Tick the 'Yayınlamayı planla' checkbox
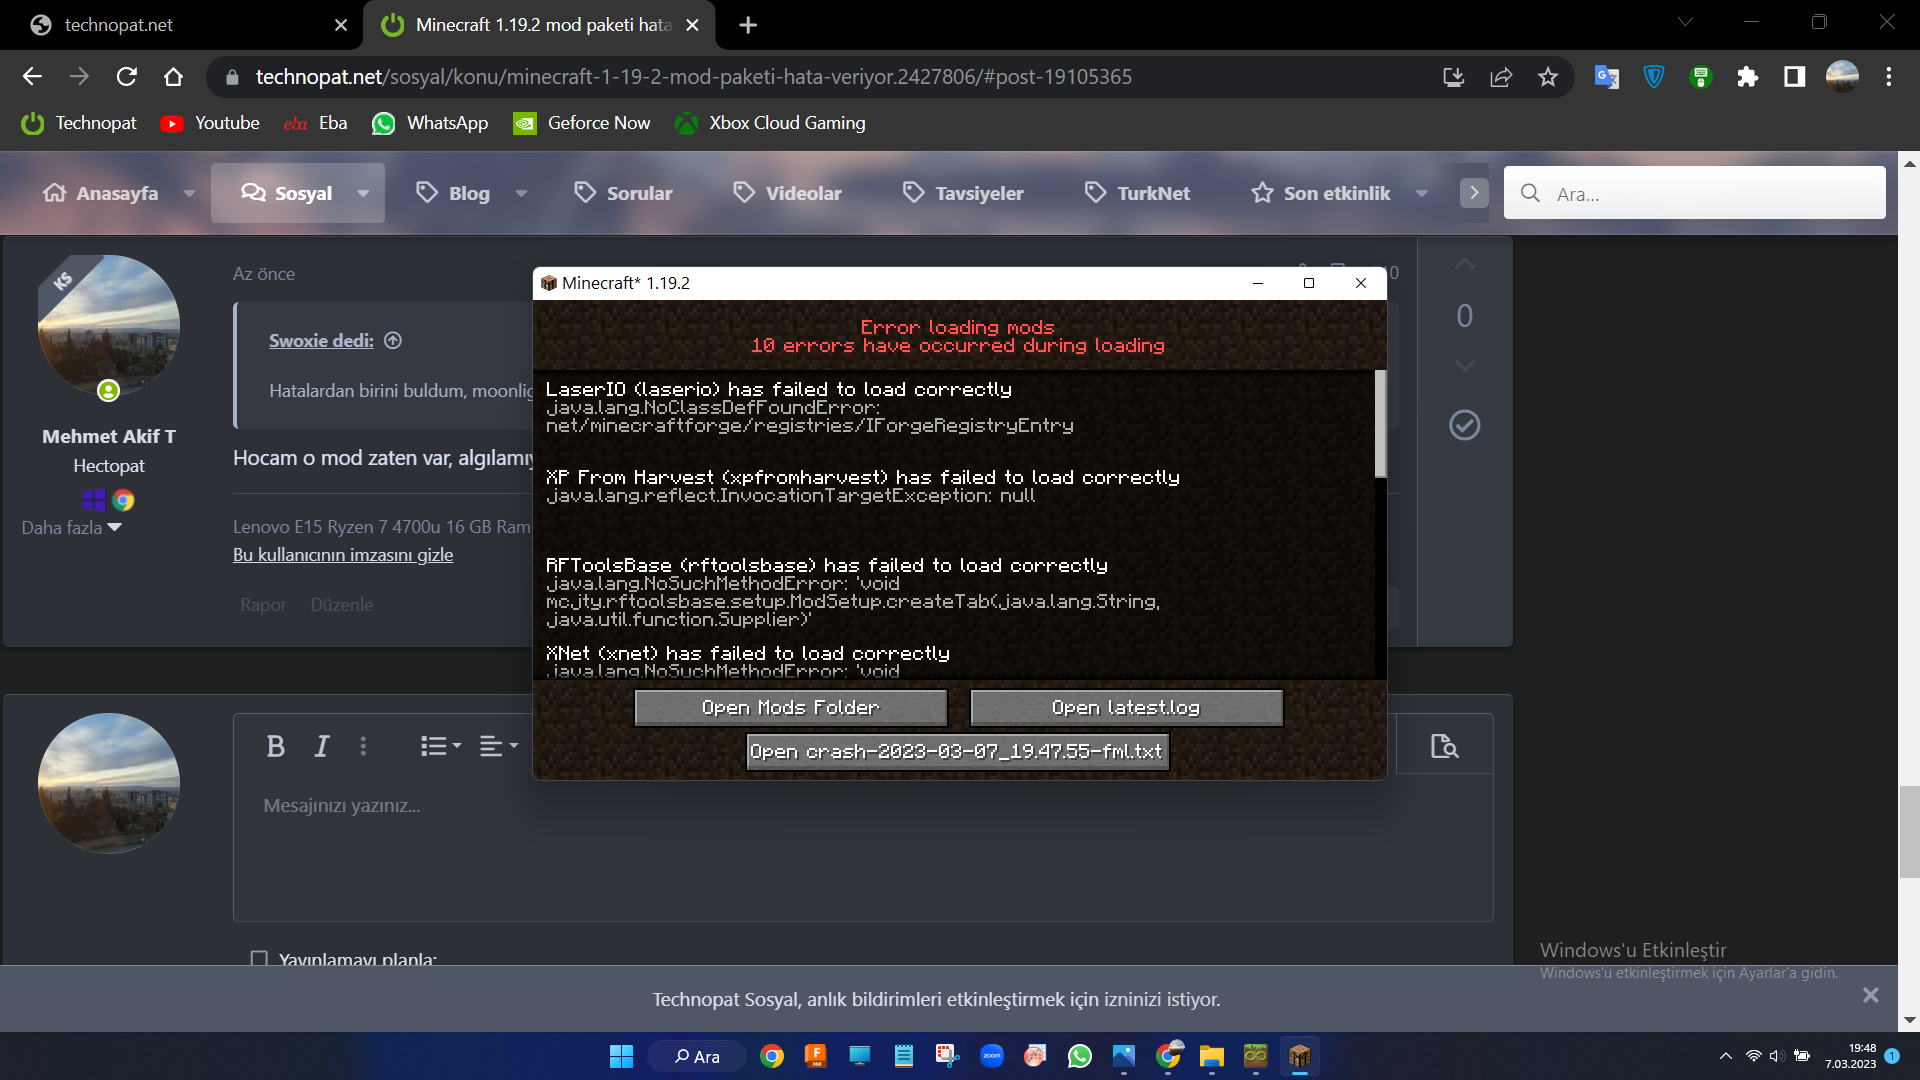1920x1080 pixels. point(259,959)
